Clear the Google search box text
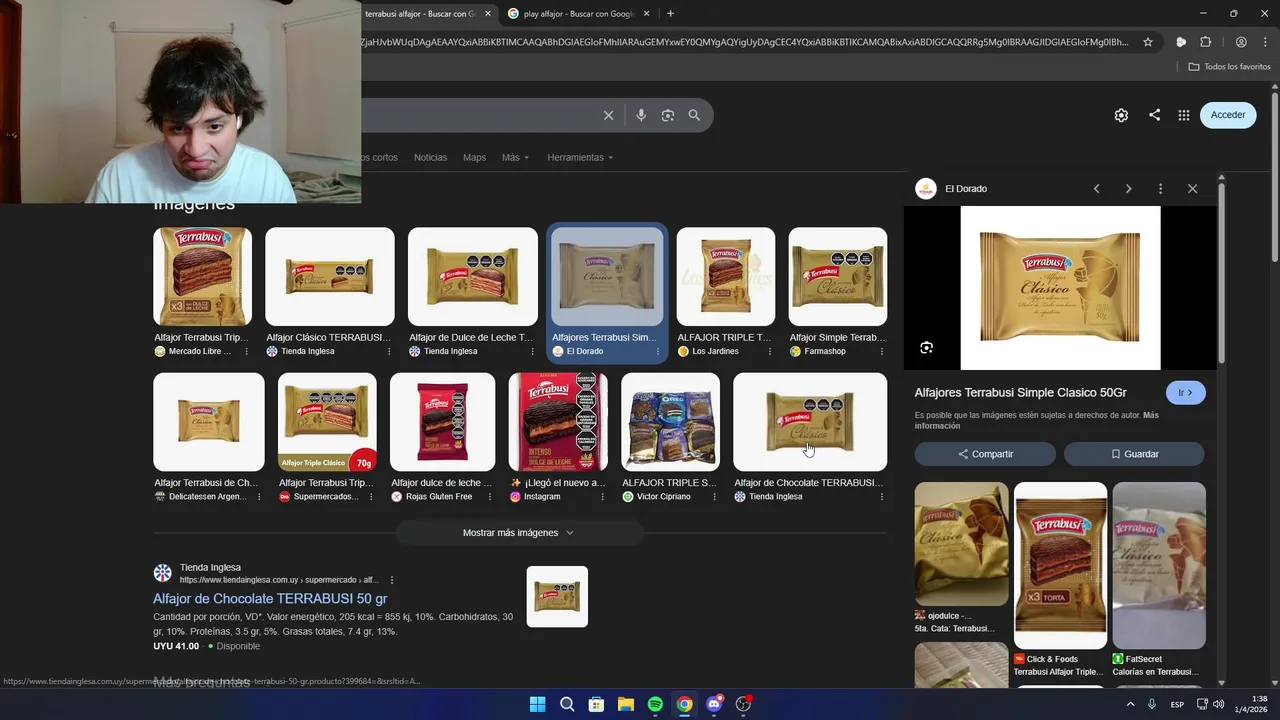Image resolution: width=1280 pixels, height=720 pixels. 608,115
